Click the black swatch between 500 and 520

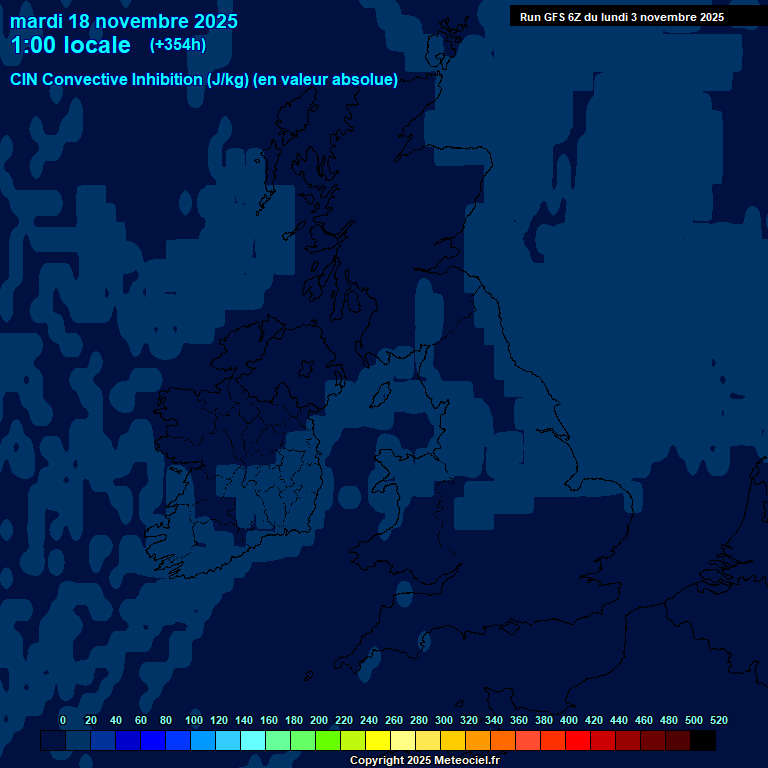coord(703,740)
